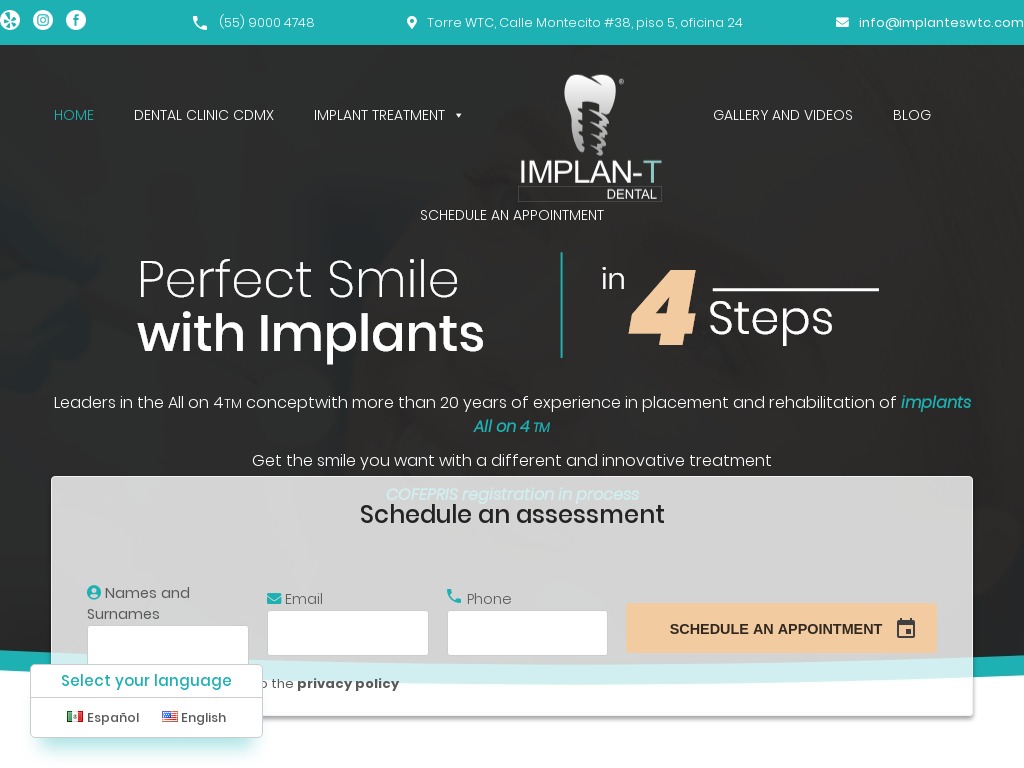Open the Yelp page via its icon
Viewport: 1024px width, 768px height.
pyautogui.click(x=10, y=20)
